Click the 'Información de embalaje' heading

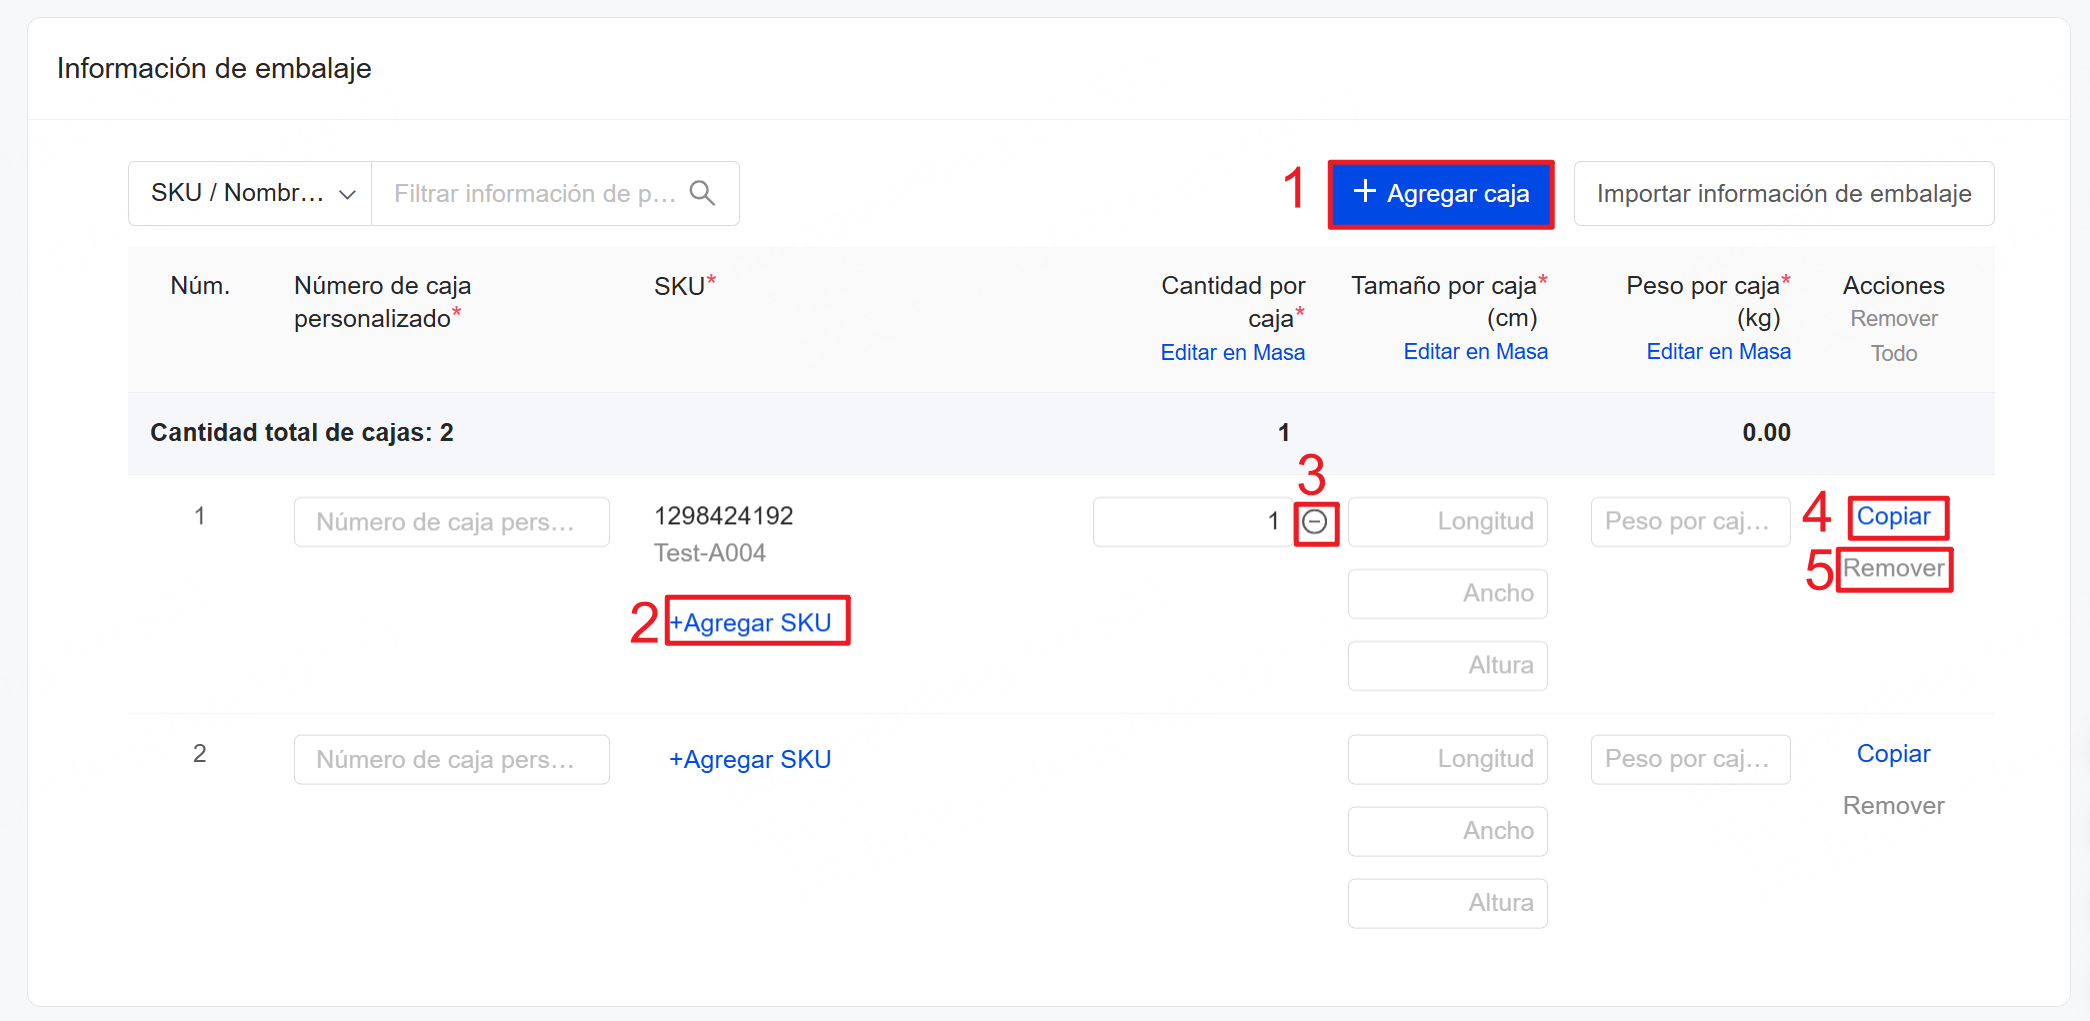(214, 68)
